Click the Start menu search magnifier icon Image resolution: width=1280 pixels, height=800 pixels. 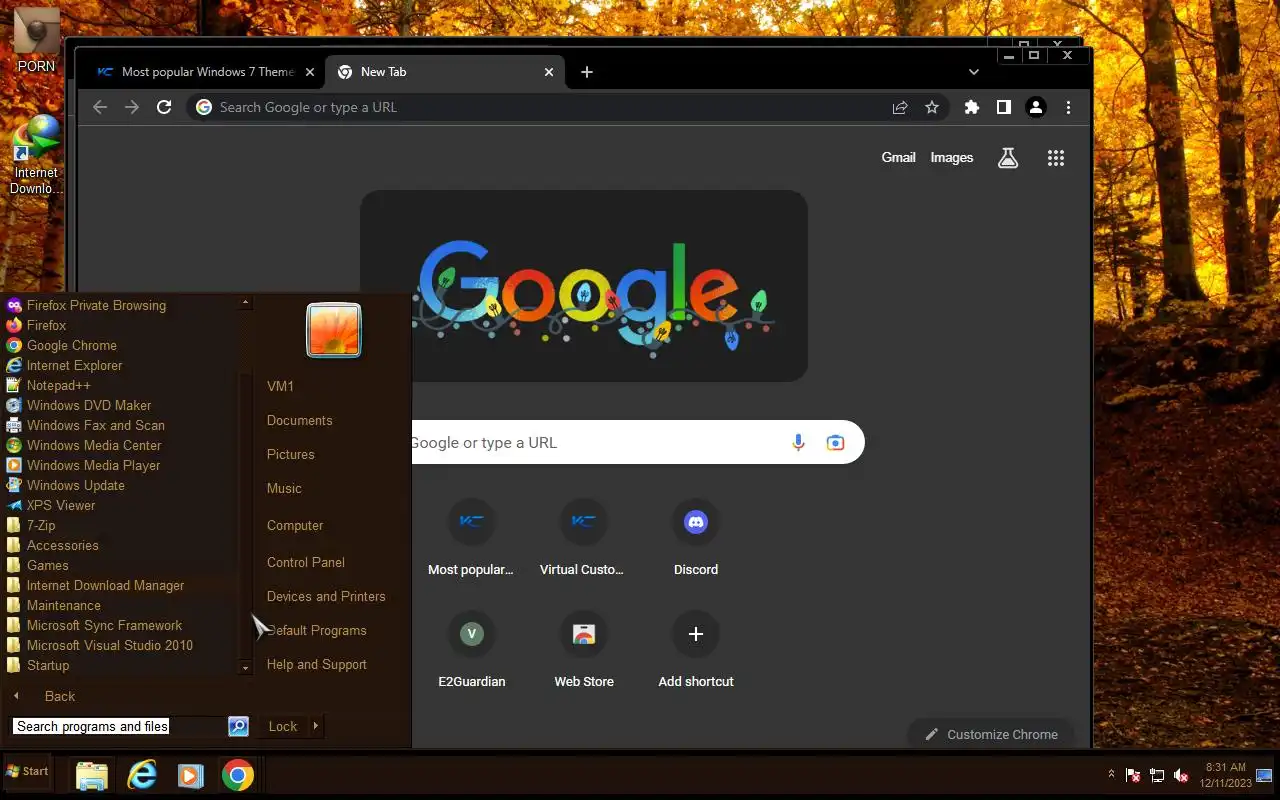[238, 726]
